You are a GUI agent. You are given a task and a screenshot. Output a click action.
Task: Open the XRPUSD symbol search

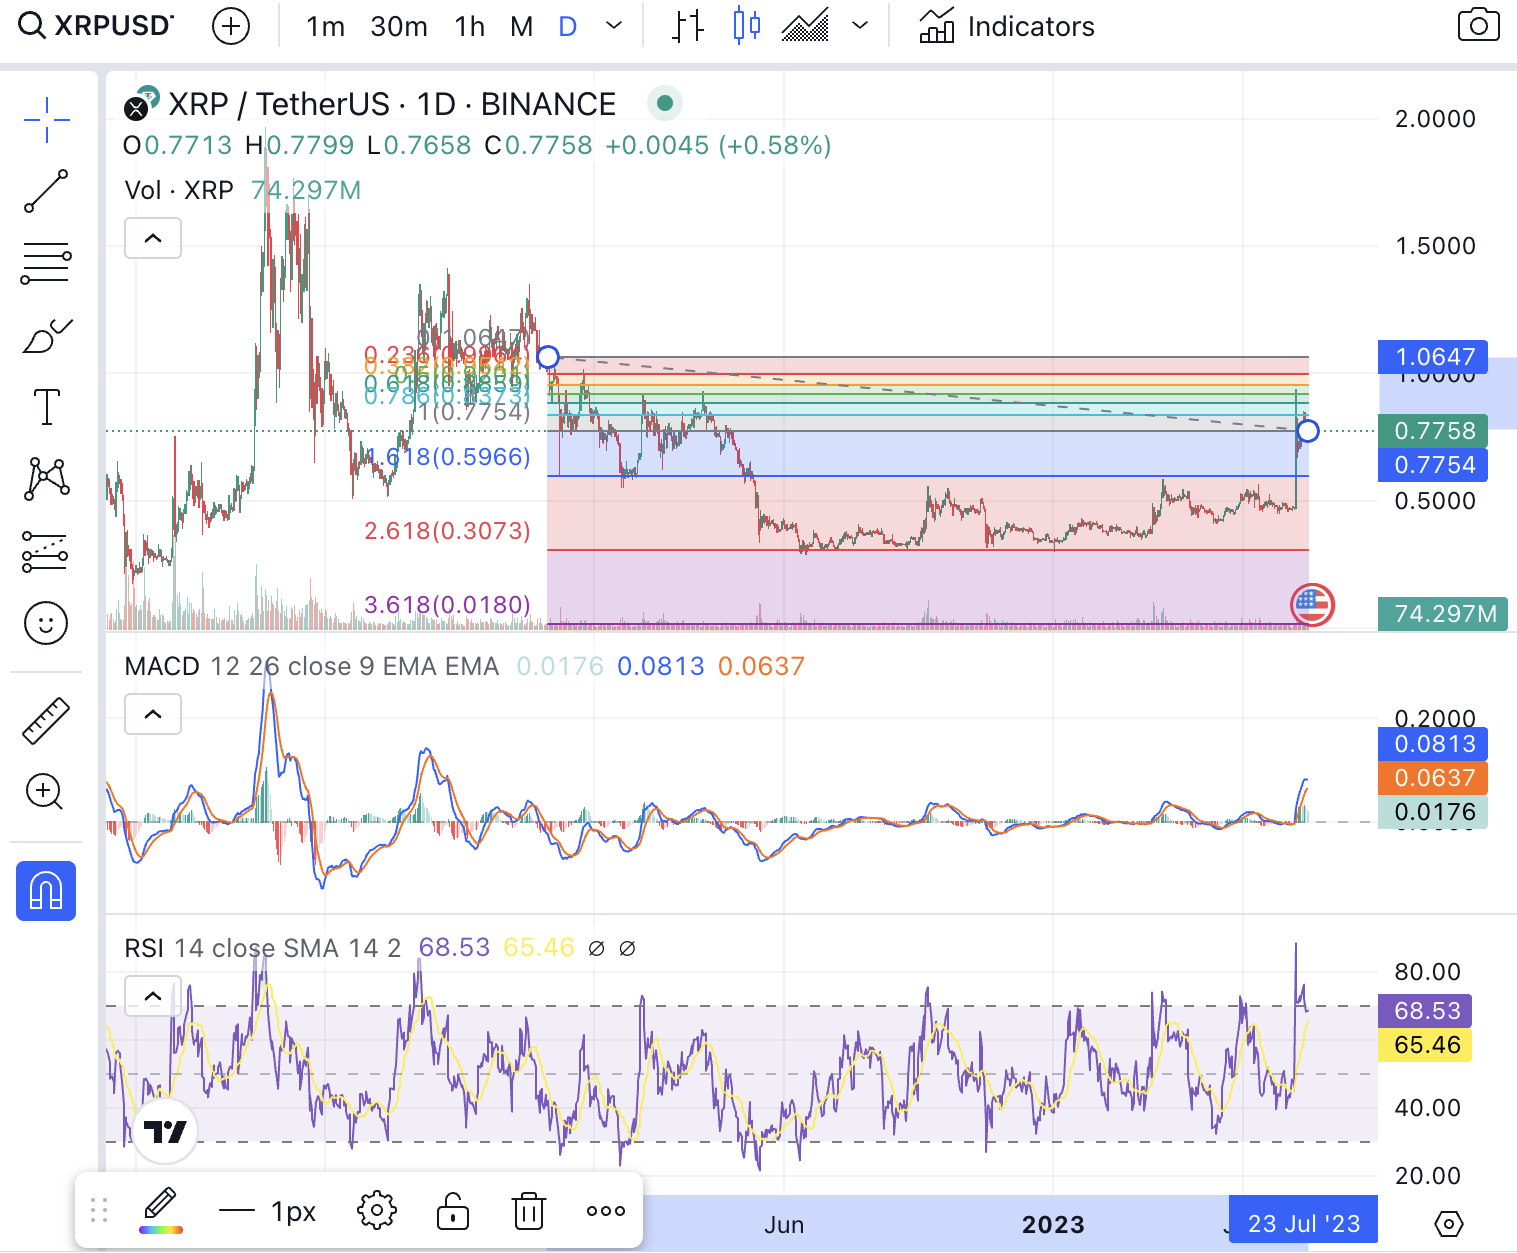point(96,26)
